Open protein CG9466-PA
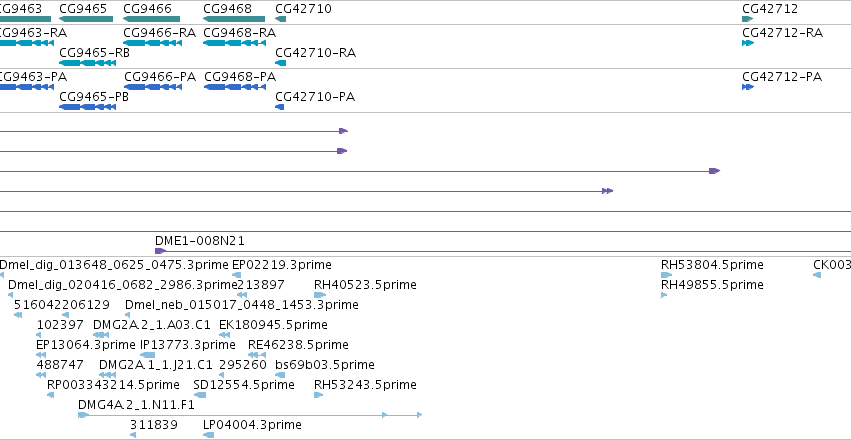Screen dimensions: 851x440 160,77
